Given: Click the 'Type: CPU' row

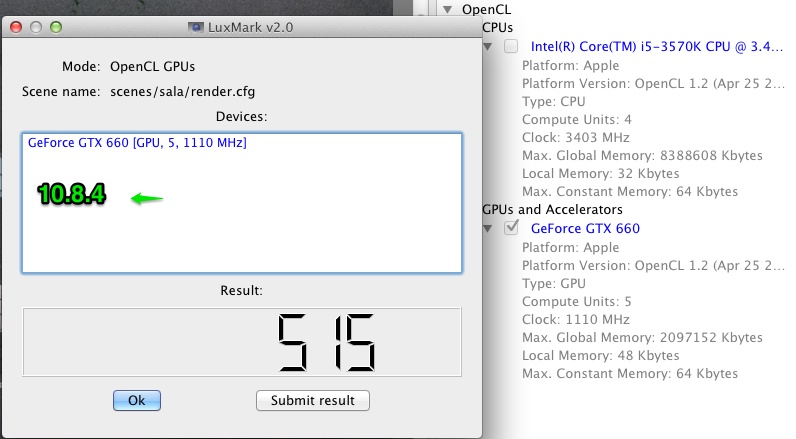Looking at the screenshot, I should (554, 102).
